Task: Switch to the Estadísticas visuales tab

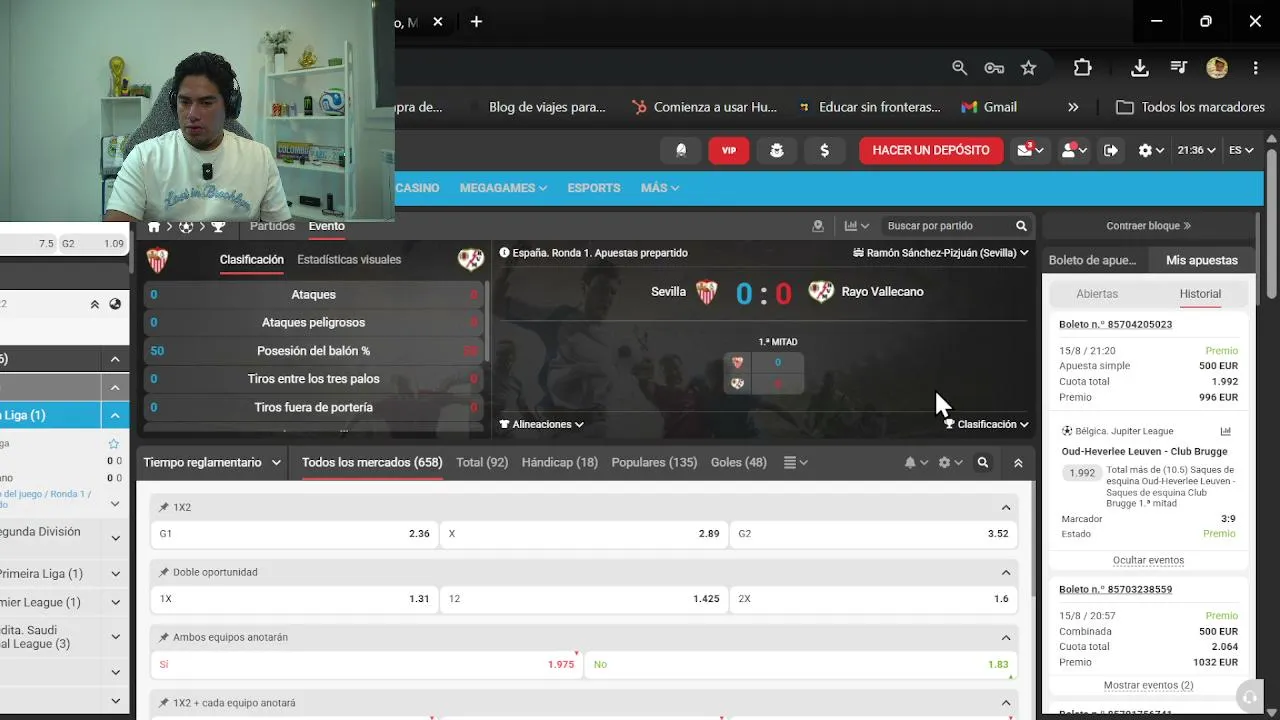Action: pyautogui.click(x=349, y=259)
